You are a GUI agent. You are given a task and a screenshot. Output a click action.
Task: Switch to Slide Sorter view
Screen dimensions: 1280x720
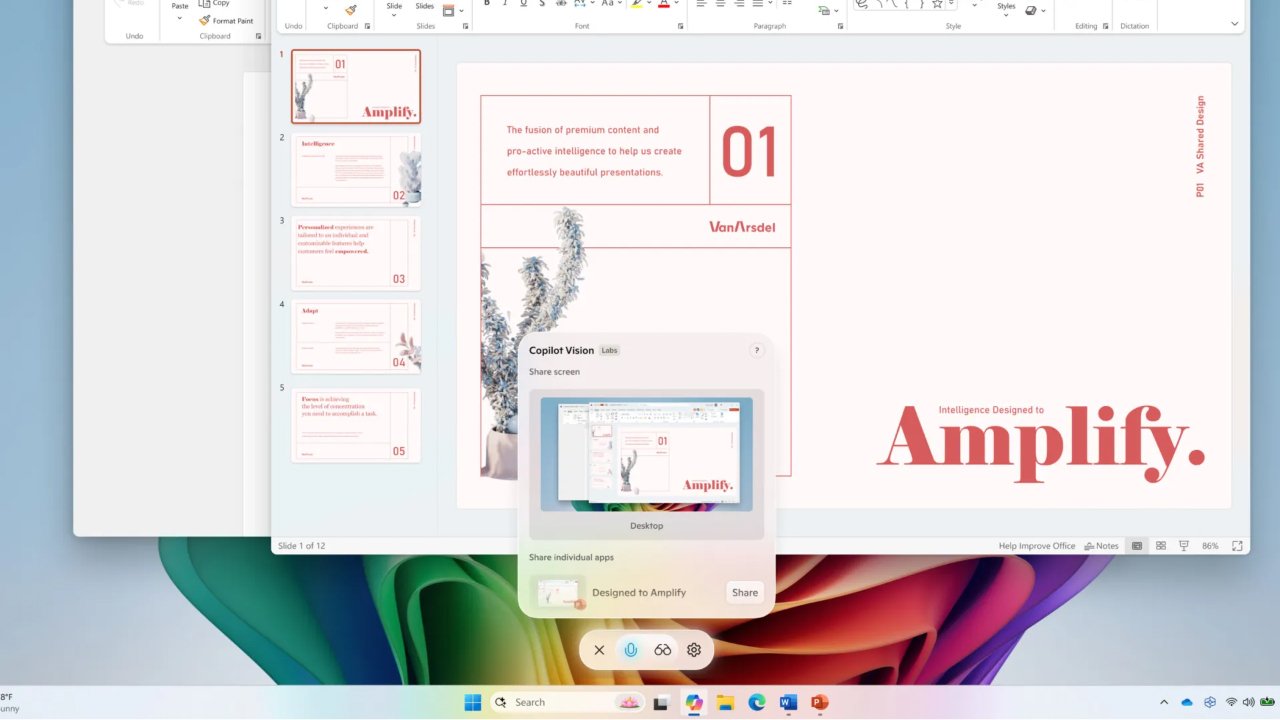[1161, 546]
